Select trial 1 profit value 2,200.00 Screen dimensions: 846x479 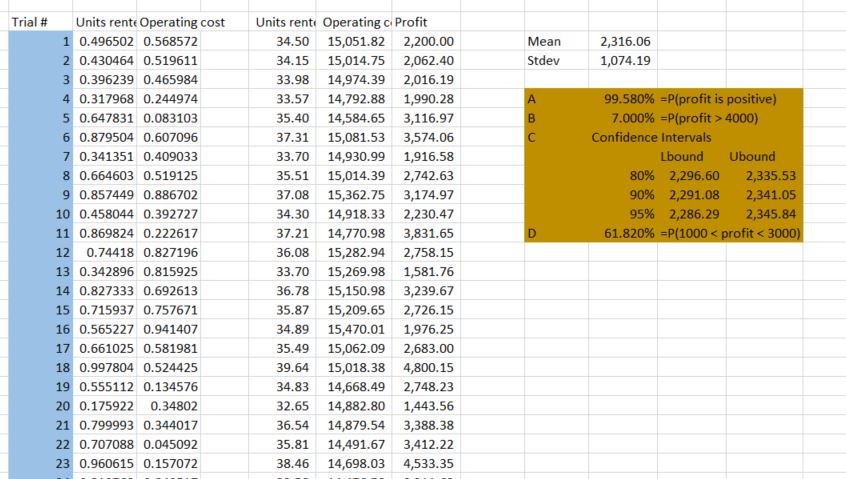pos(429,42)
